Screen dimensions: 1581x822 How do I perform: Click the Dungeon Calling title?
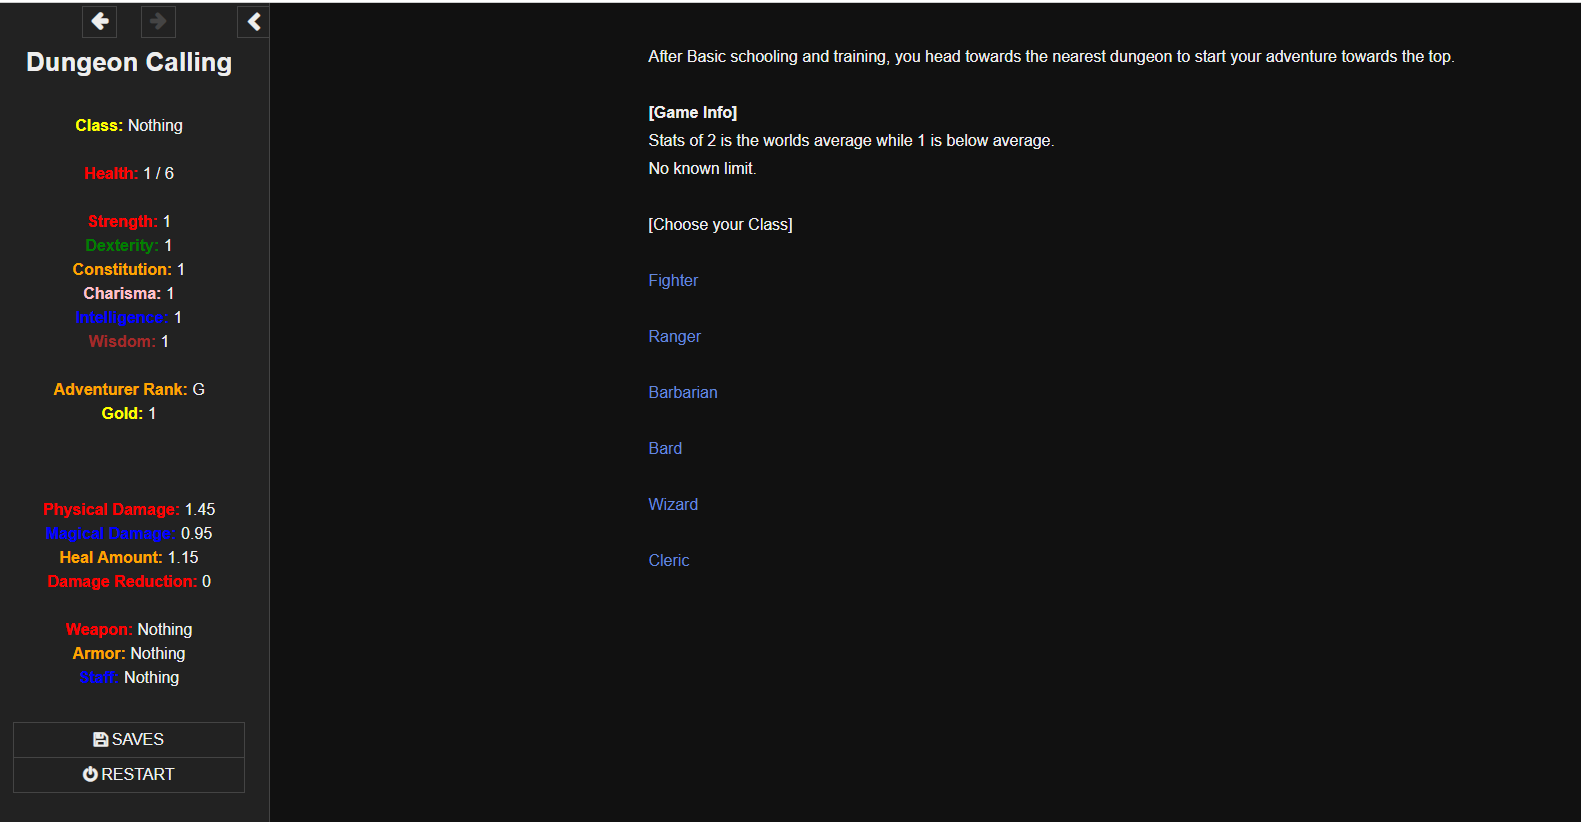[129, 62]
